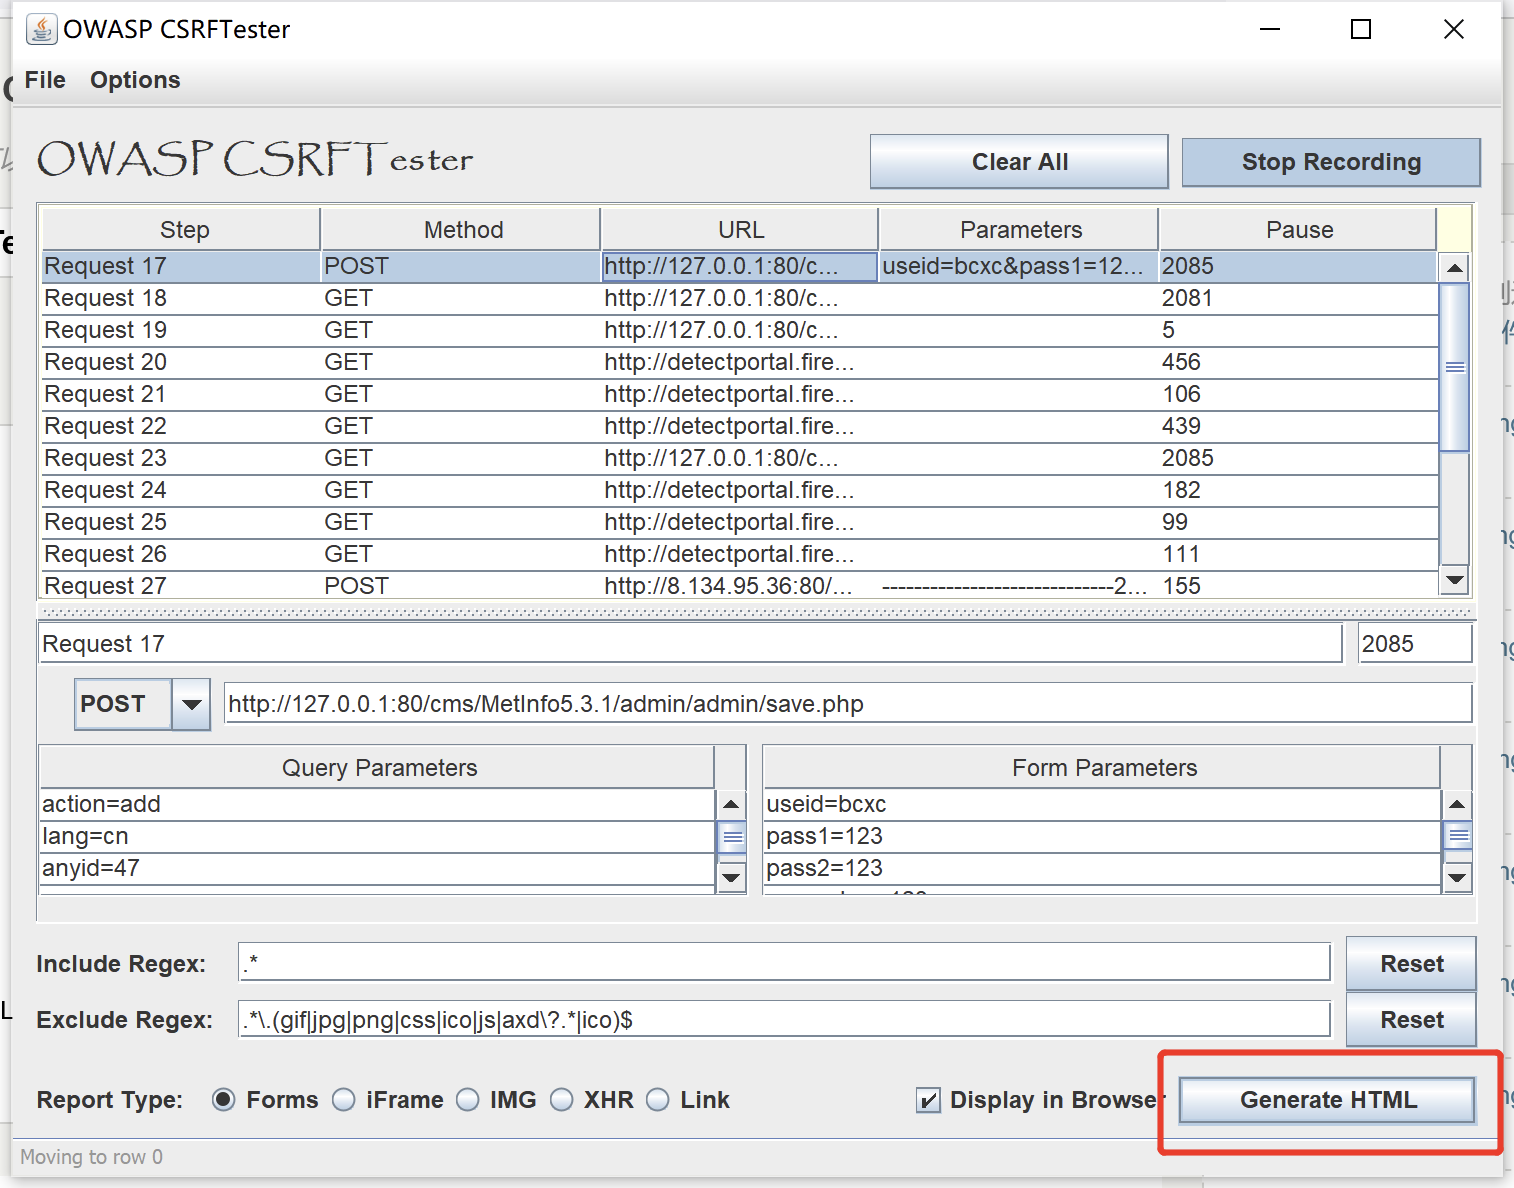The width and height of the screenshot is (1514, 1188).
Task: Click the URL column header
Action: coord(741,230)
